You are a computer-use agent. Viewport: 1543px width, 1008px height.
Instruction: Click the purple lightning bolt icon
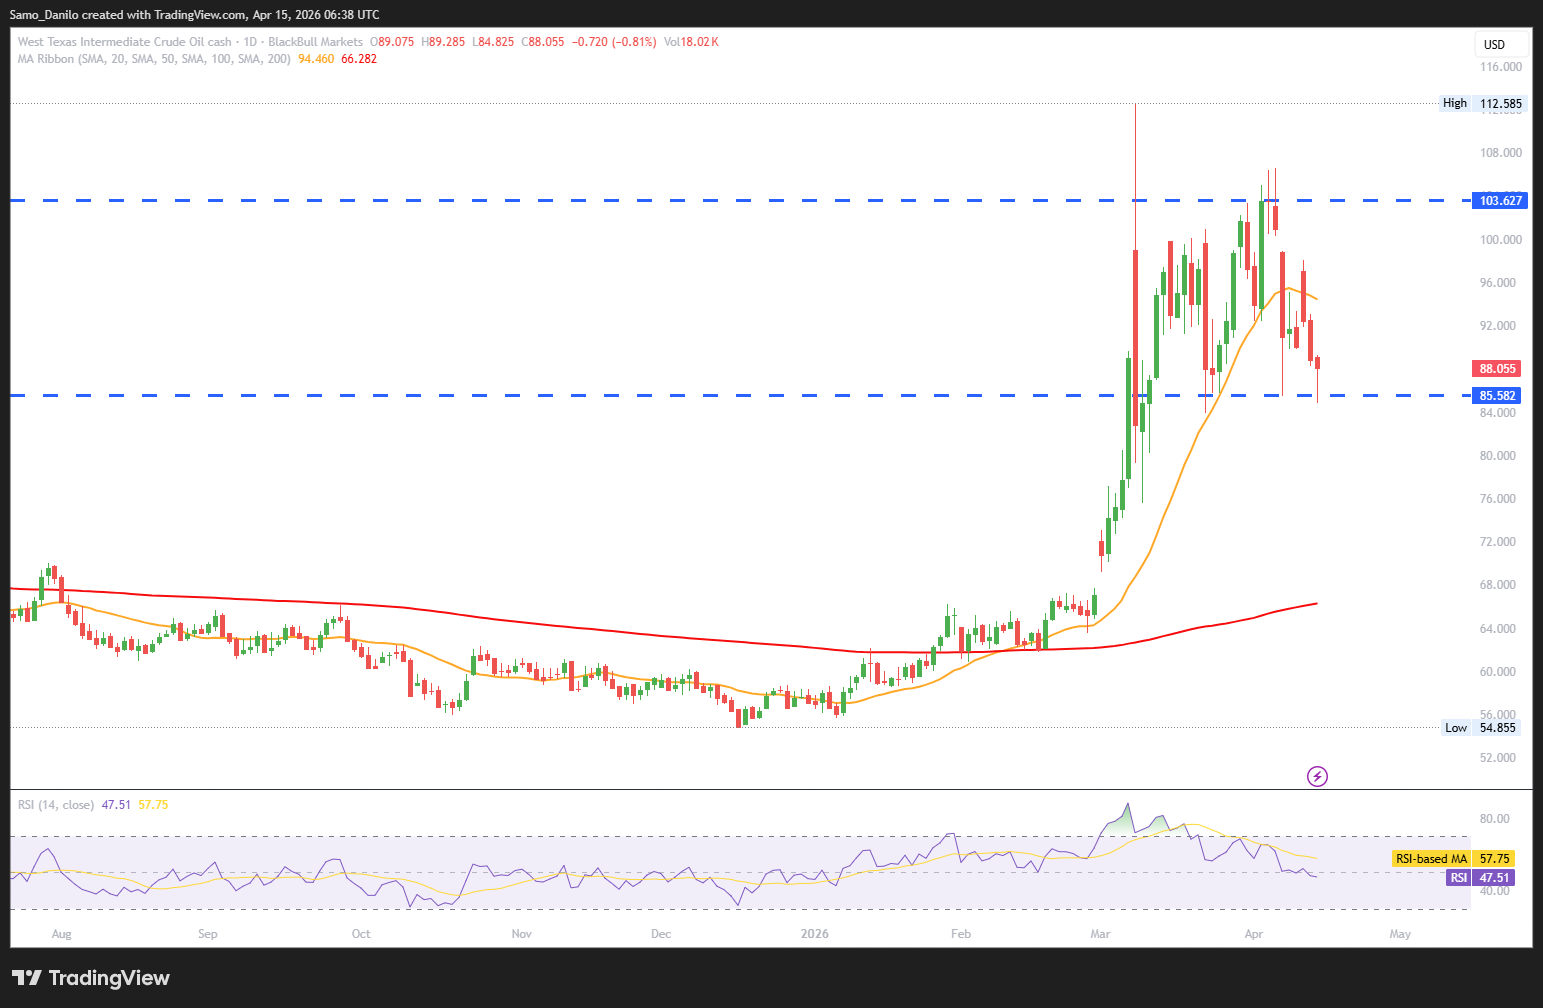tap(1318, 776)
